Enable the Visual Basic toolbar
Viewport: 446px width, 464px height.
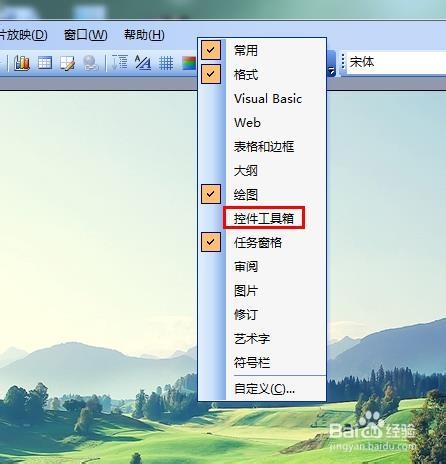pos(262,98)
